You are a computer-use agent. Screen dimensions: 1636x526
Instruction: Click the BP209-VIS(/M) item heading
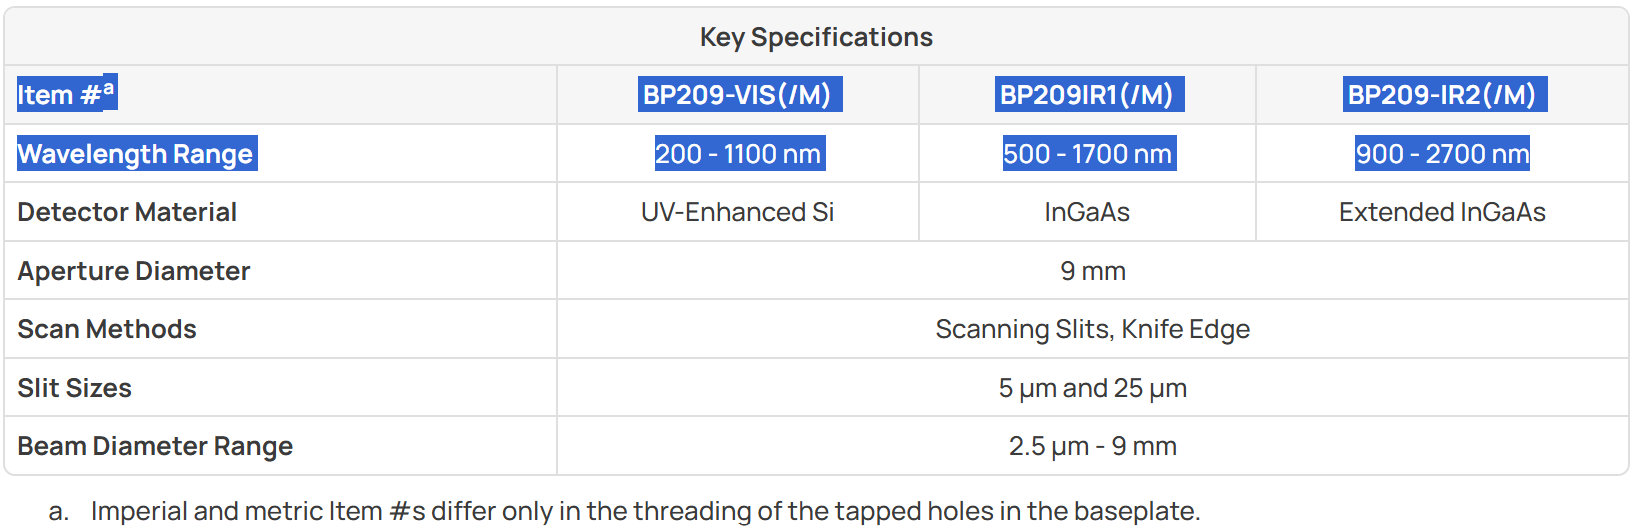tap(739, 95)
